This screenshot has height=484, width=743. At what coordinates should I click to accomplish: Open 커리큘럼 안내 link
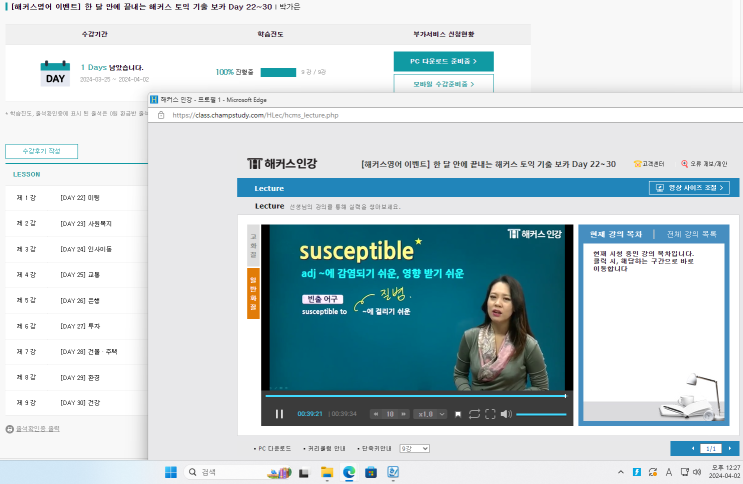[x=324, y=448]
